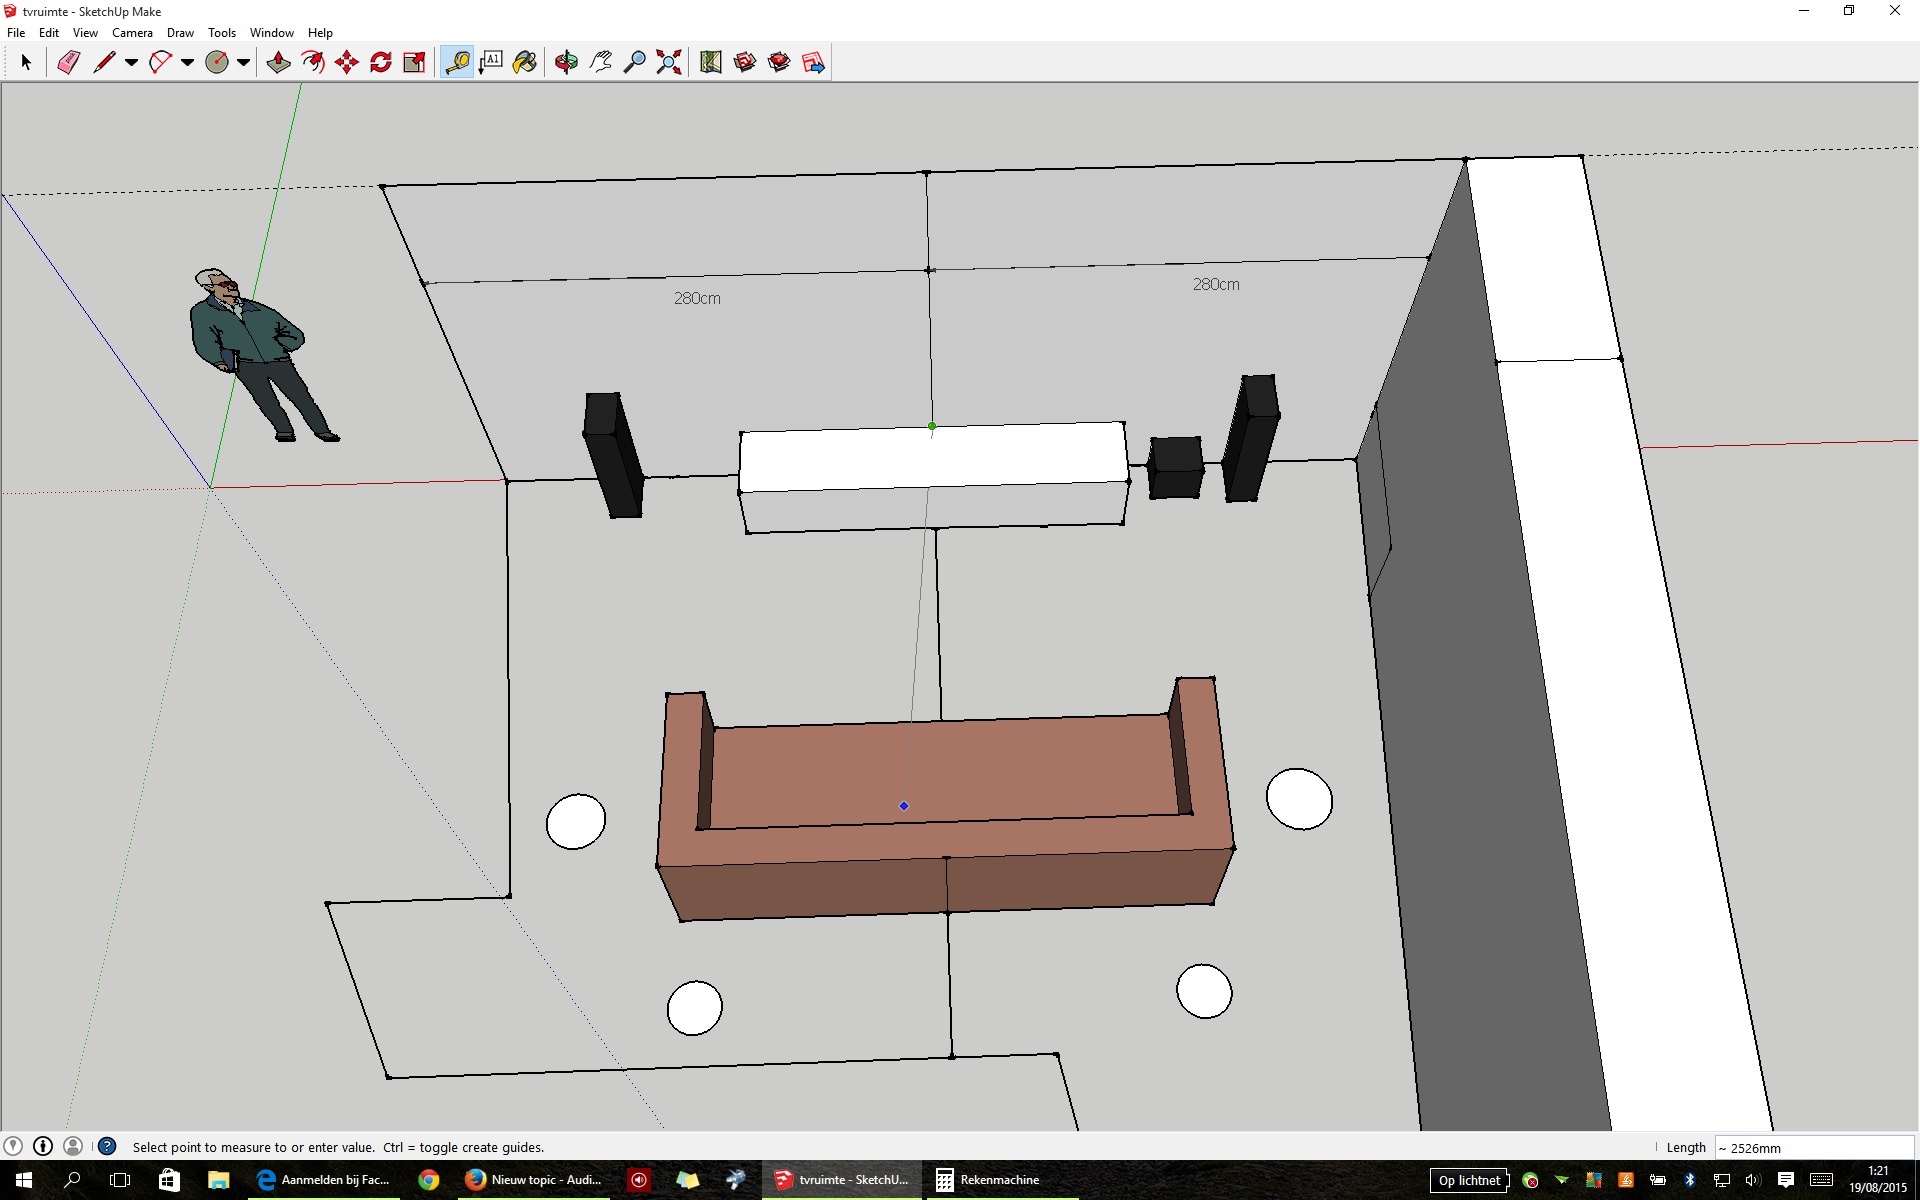Open the Window menu
The image size is (1920, 1200).
pos(271,33)
